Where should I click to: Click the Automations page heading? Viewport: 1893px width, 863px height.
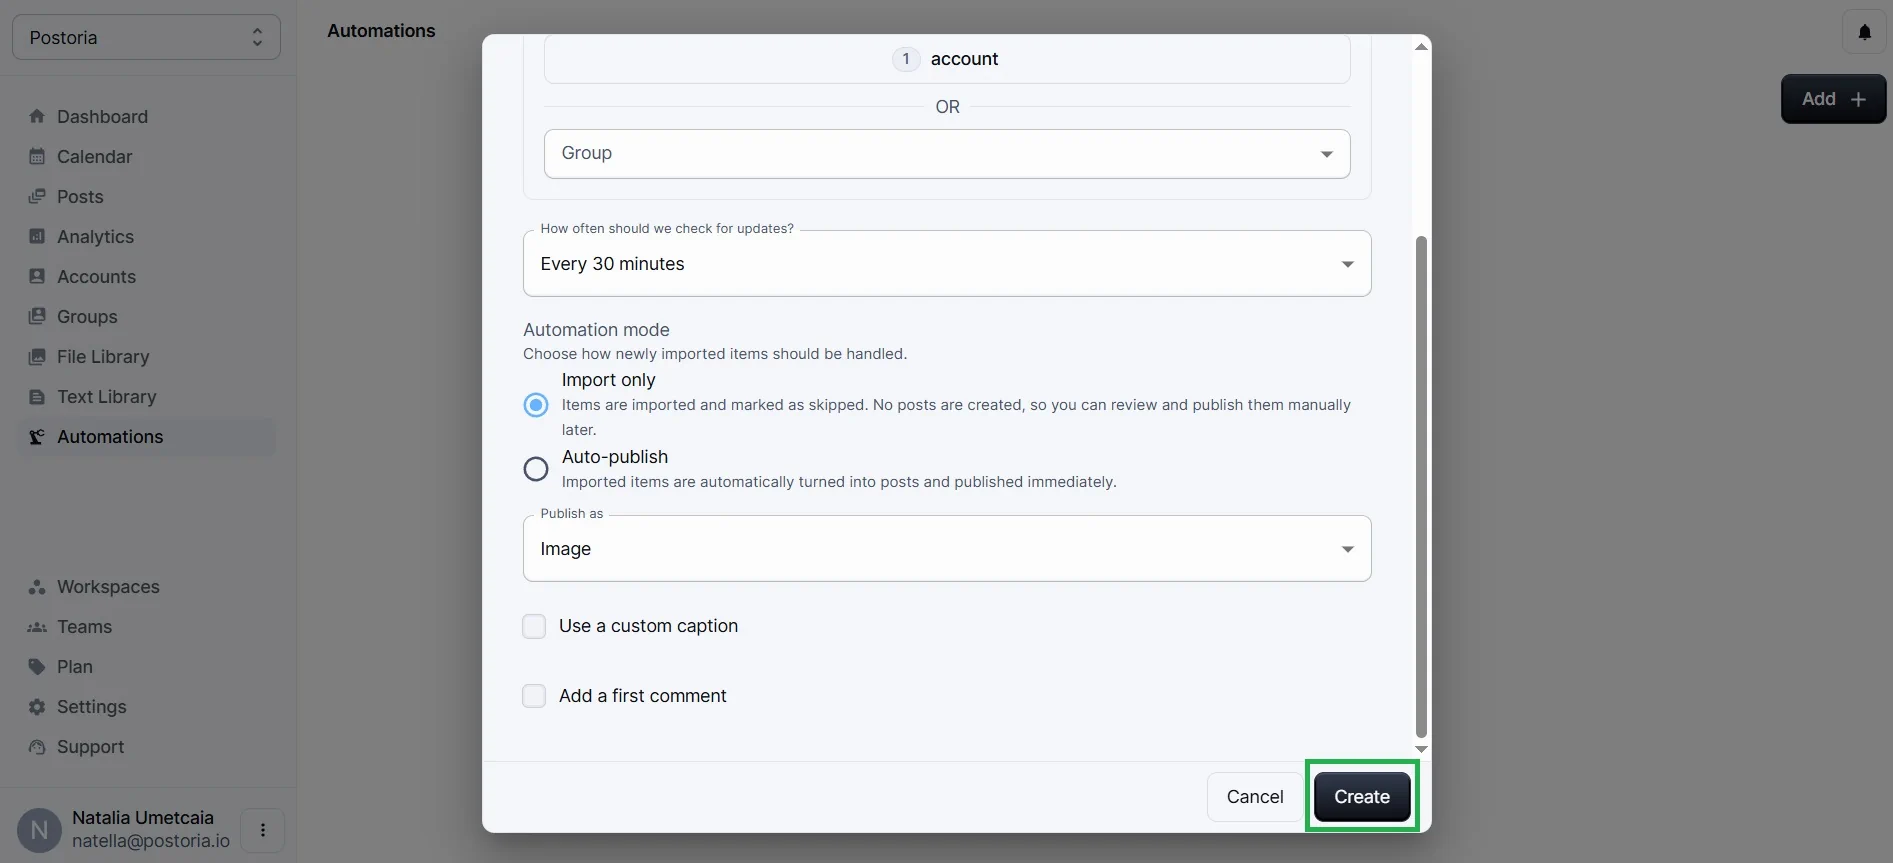pyautogui.click(x=381, y=31)
